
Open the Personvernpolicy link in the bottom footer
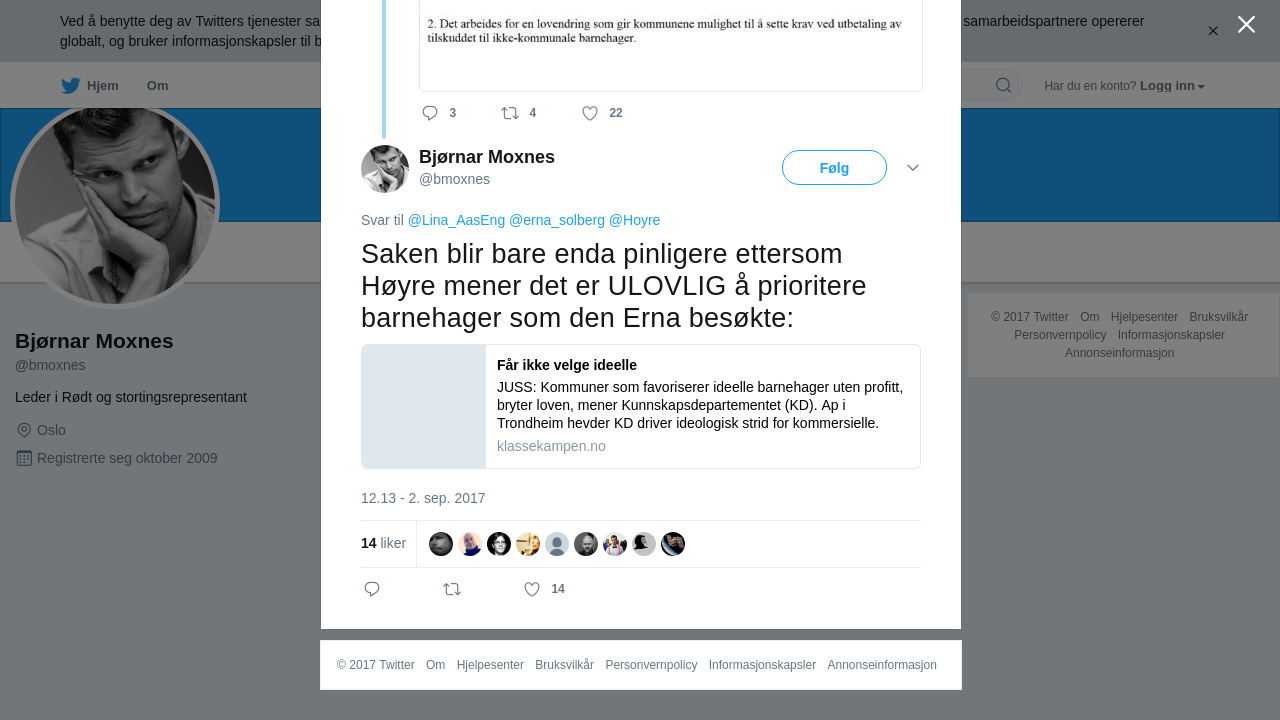pos(651,665)
